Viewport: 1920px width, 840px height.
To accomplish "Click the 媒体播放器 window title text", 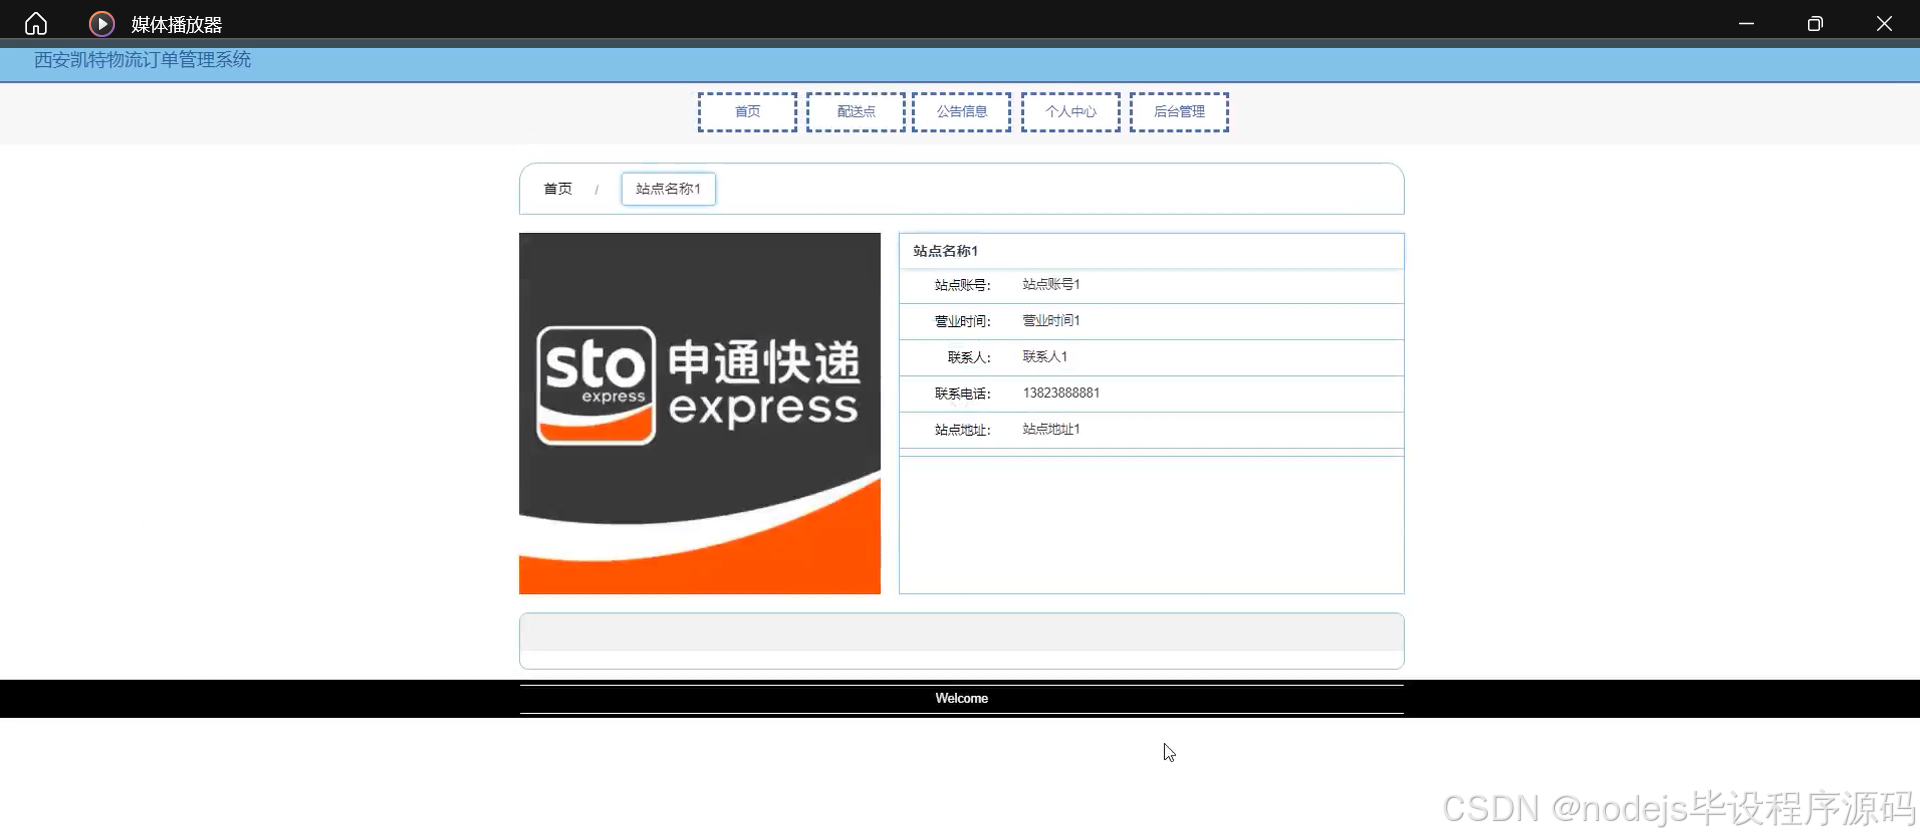I will pyautogui.click(x=177, y=24).
